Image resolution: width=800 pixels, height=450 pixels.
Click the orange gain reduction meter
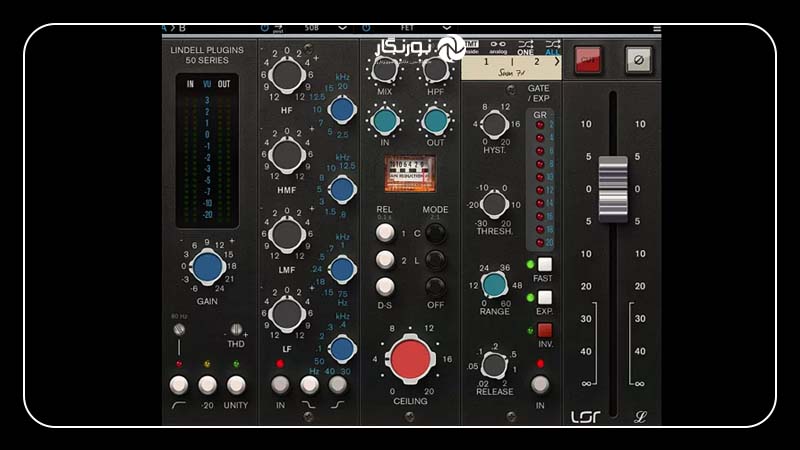410,173
